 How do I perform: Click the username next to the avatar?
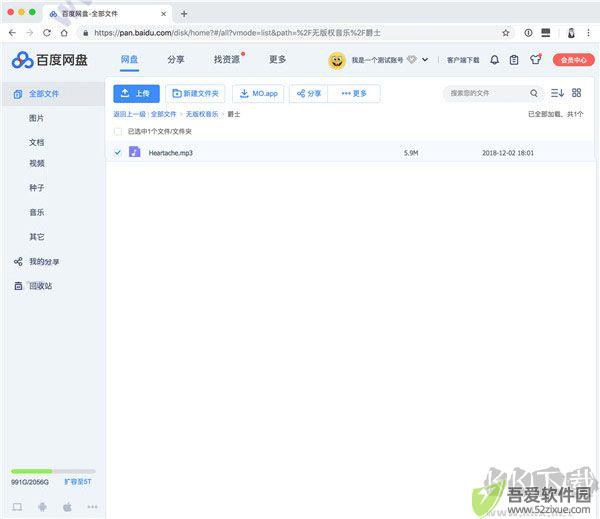(x=377, y=60)
